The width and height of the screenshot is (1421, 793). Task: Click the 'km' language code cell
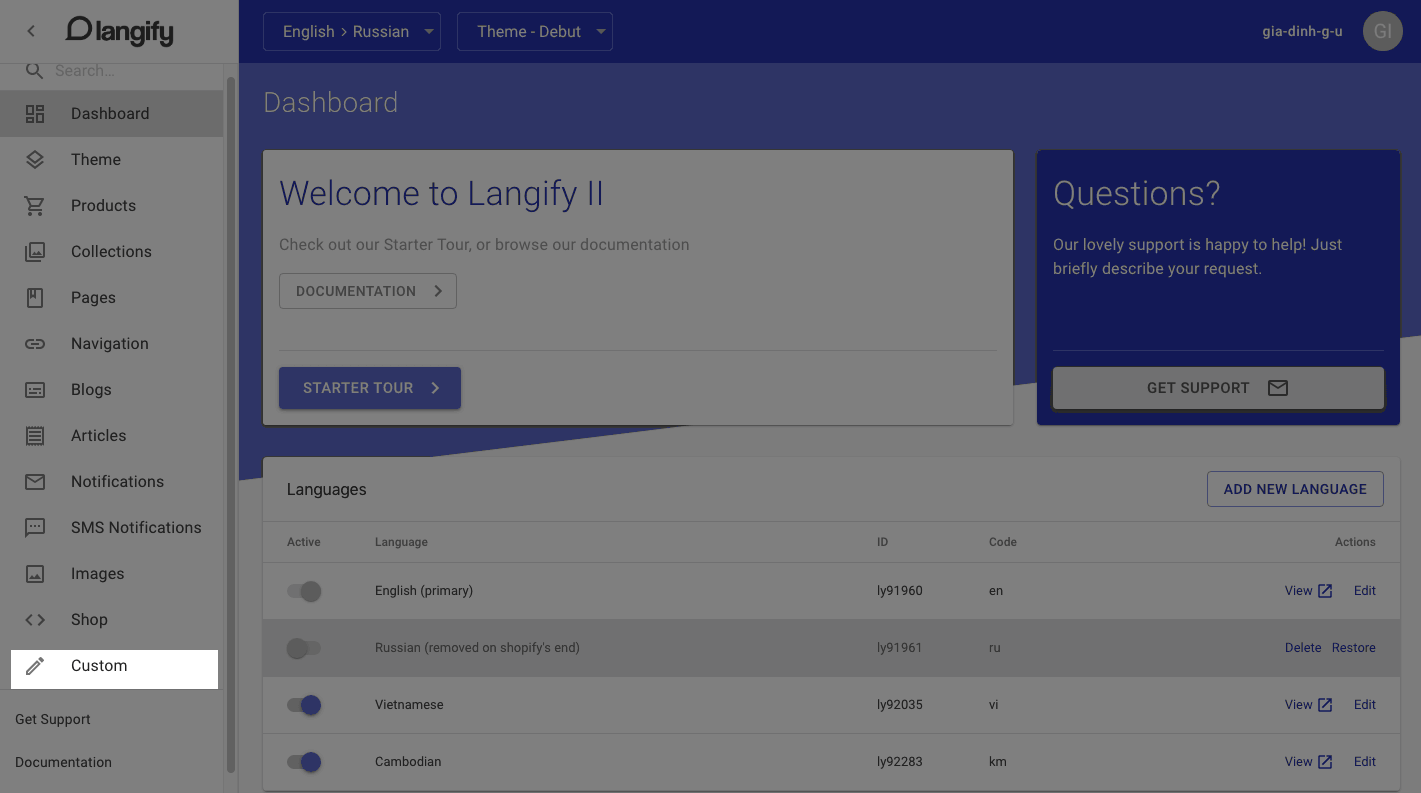[997, 762]
